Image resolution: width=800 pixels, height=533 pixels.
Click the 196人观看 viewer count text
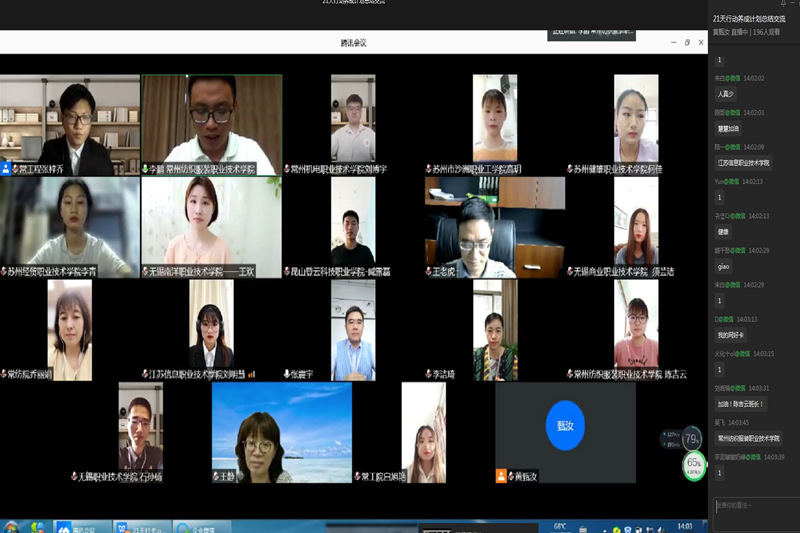coord(766,32)
